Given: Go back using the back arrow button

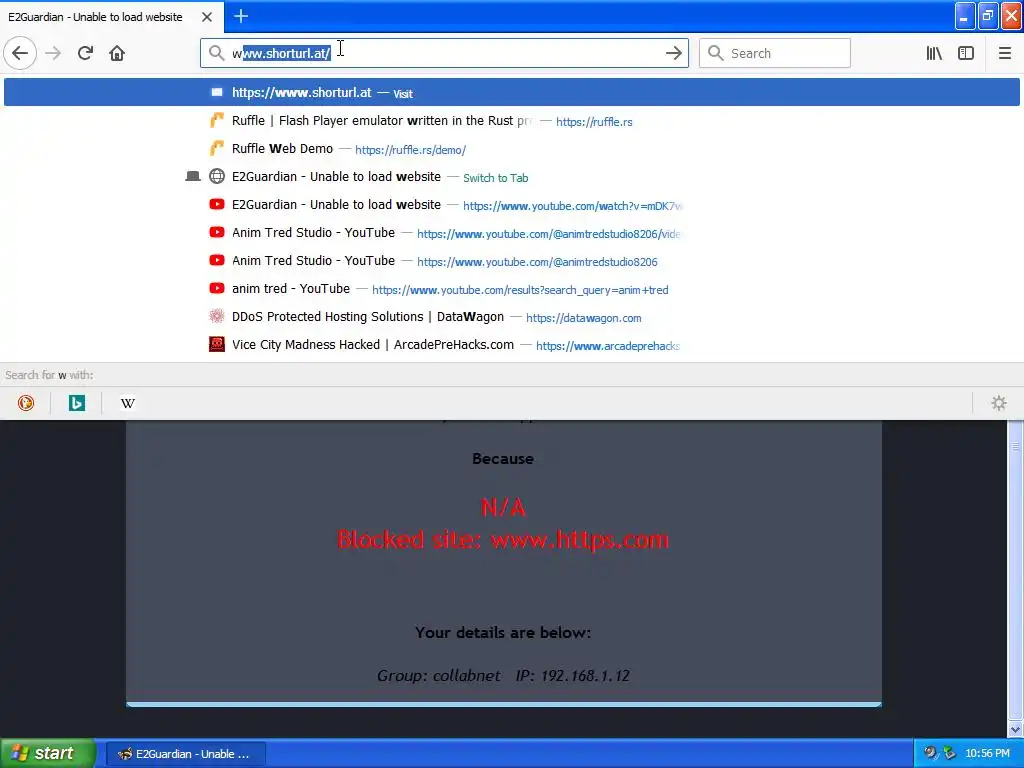Looking at the screenshot, I should [20, 53].
